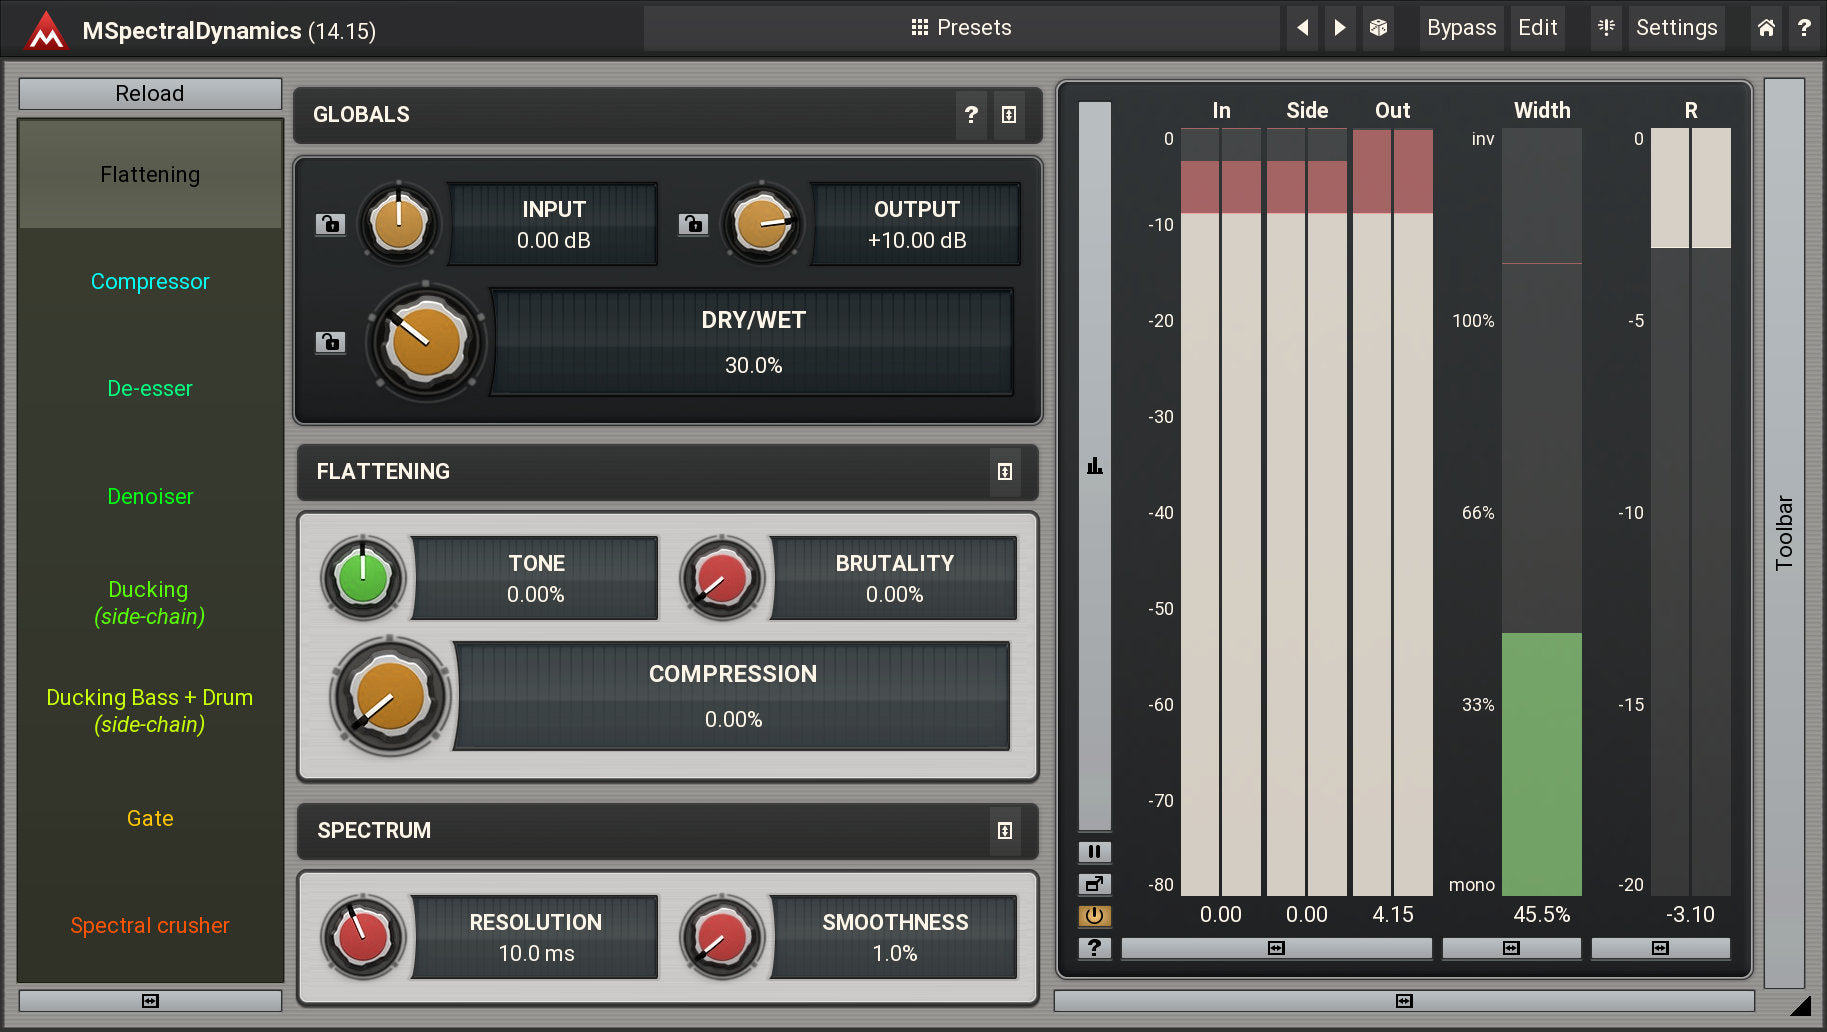The width and height of the screenshot is (1827, 1032).
Task: Collapse the SPECTRUM section panel
Action: pyautogui.click(x=1005, y=831)
